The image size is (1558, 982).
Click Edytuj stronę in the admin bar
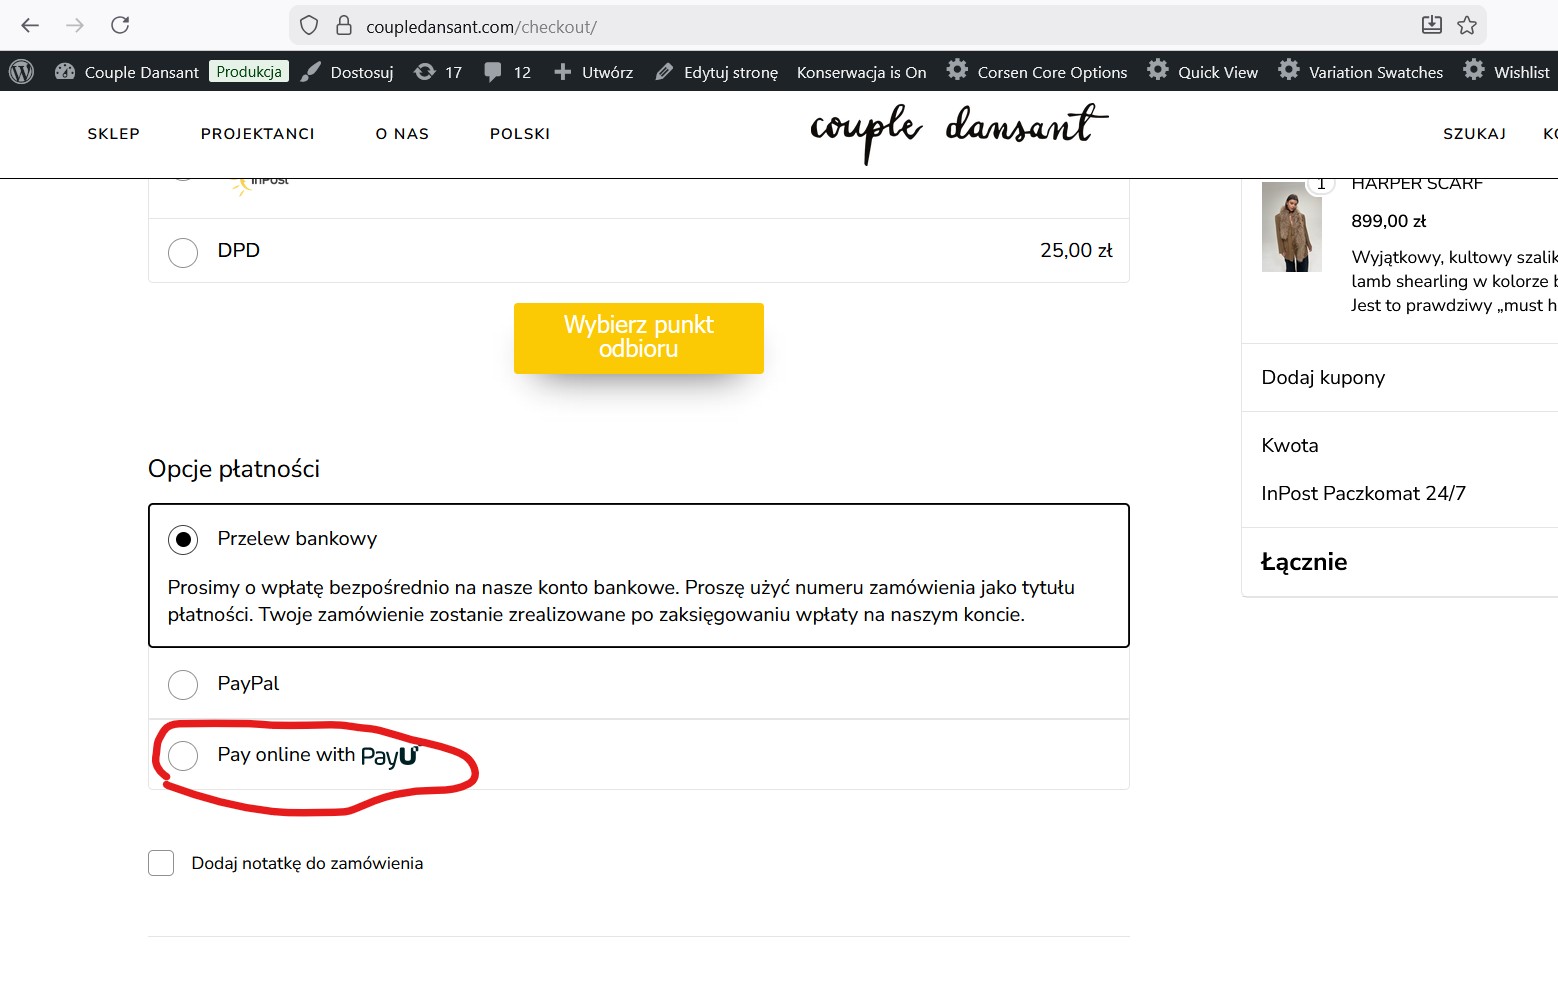point(716,72)
